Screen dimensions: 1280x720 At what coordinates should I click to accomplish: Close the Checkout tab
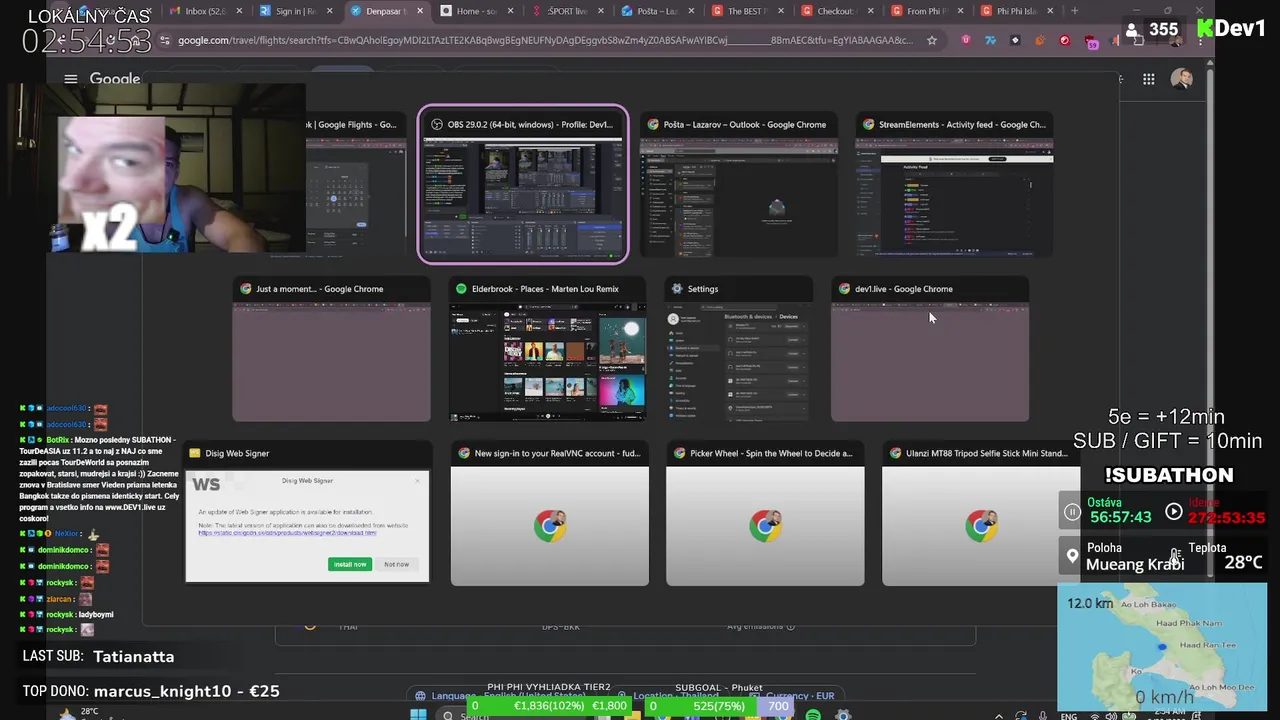point(870,11)
